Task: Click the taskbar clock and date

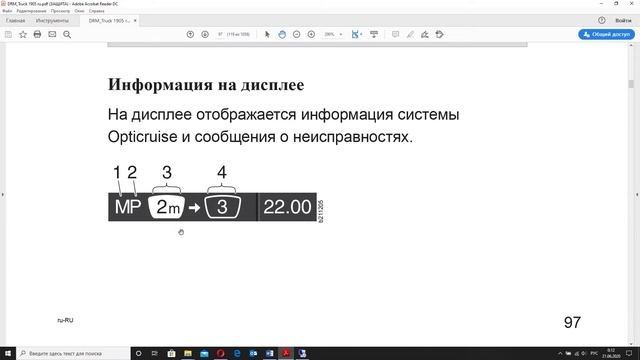Action: (x=611, y=353)
